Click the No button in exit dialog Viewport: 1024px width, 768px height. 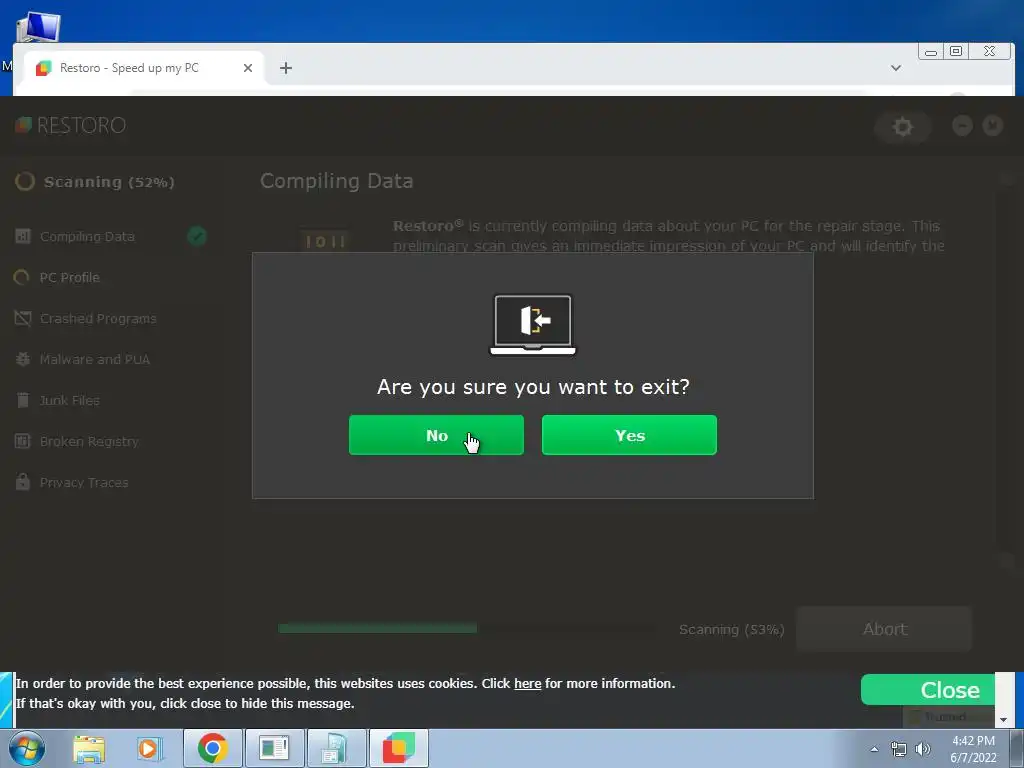tap(436, 435)
